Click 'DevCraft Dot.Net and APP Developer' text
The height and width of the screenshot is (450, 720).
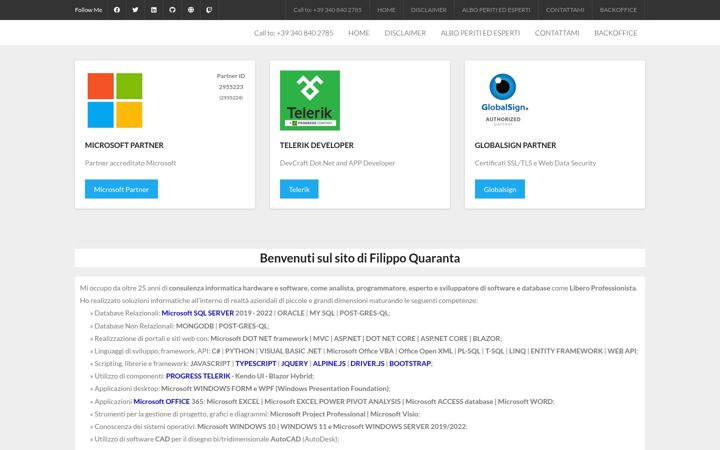point(338,163)
